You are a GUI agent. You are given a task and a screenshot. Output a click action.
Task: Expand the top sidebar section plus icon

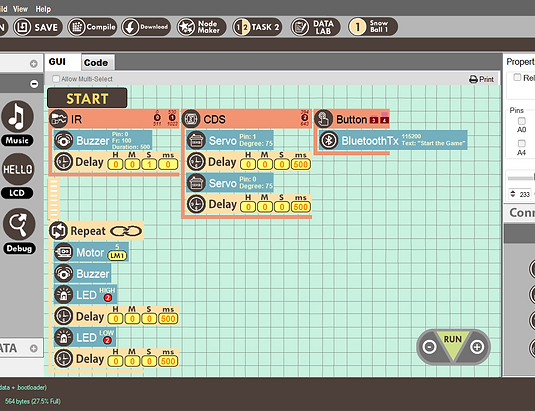click(33, 63)
